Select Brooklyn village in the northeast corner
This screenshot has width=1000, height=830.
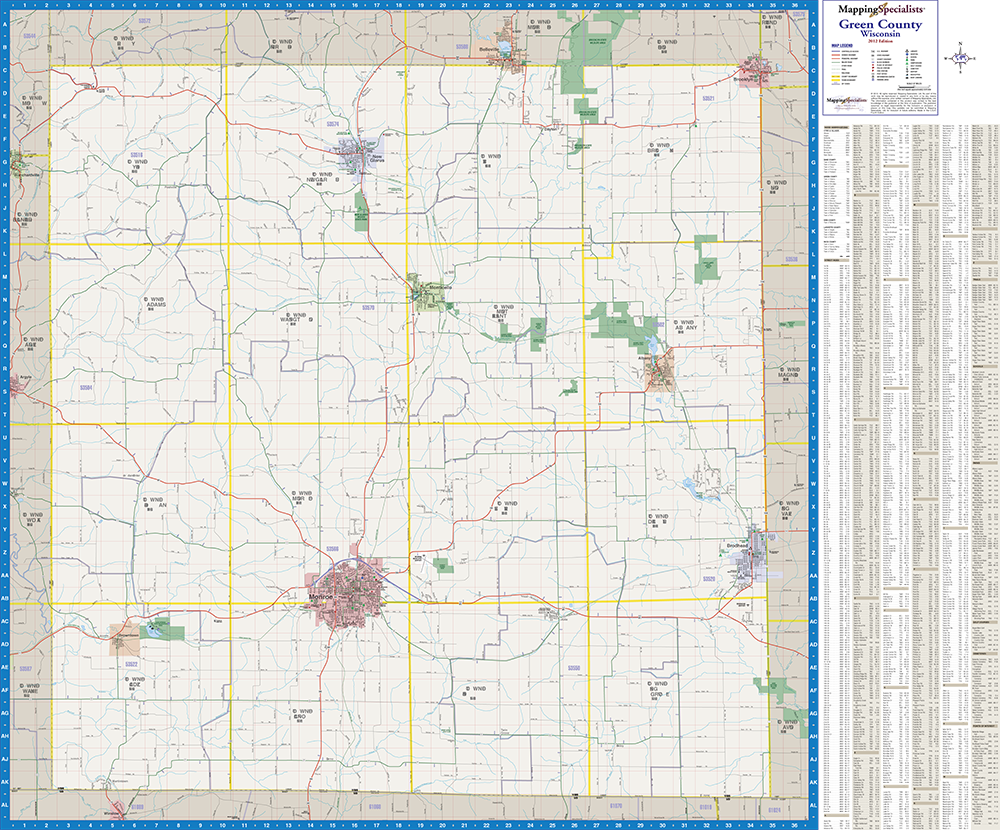click(x=771, y=75)
